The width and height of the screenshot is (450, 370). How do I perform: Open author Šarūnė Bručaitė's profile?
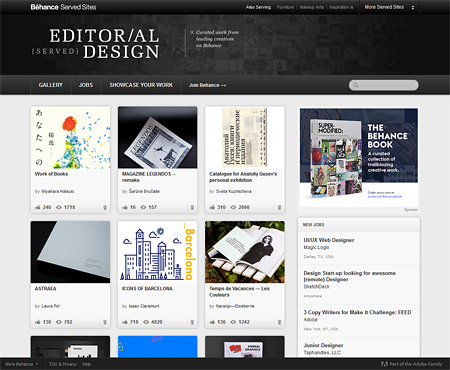144,191
